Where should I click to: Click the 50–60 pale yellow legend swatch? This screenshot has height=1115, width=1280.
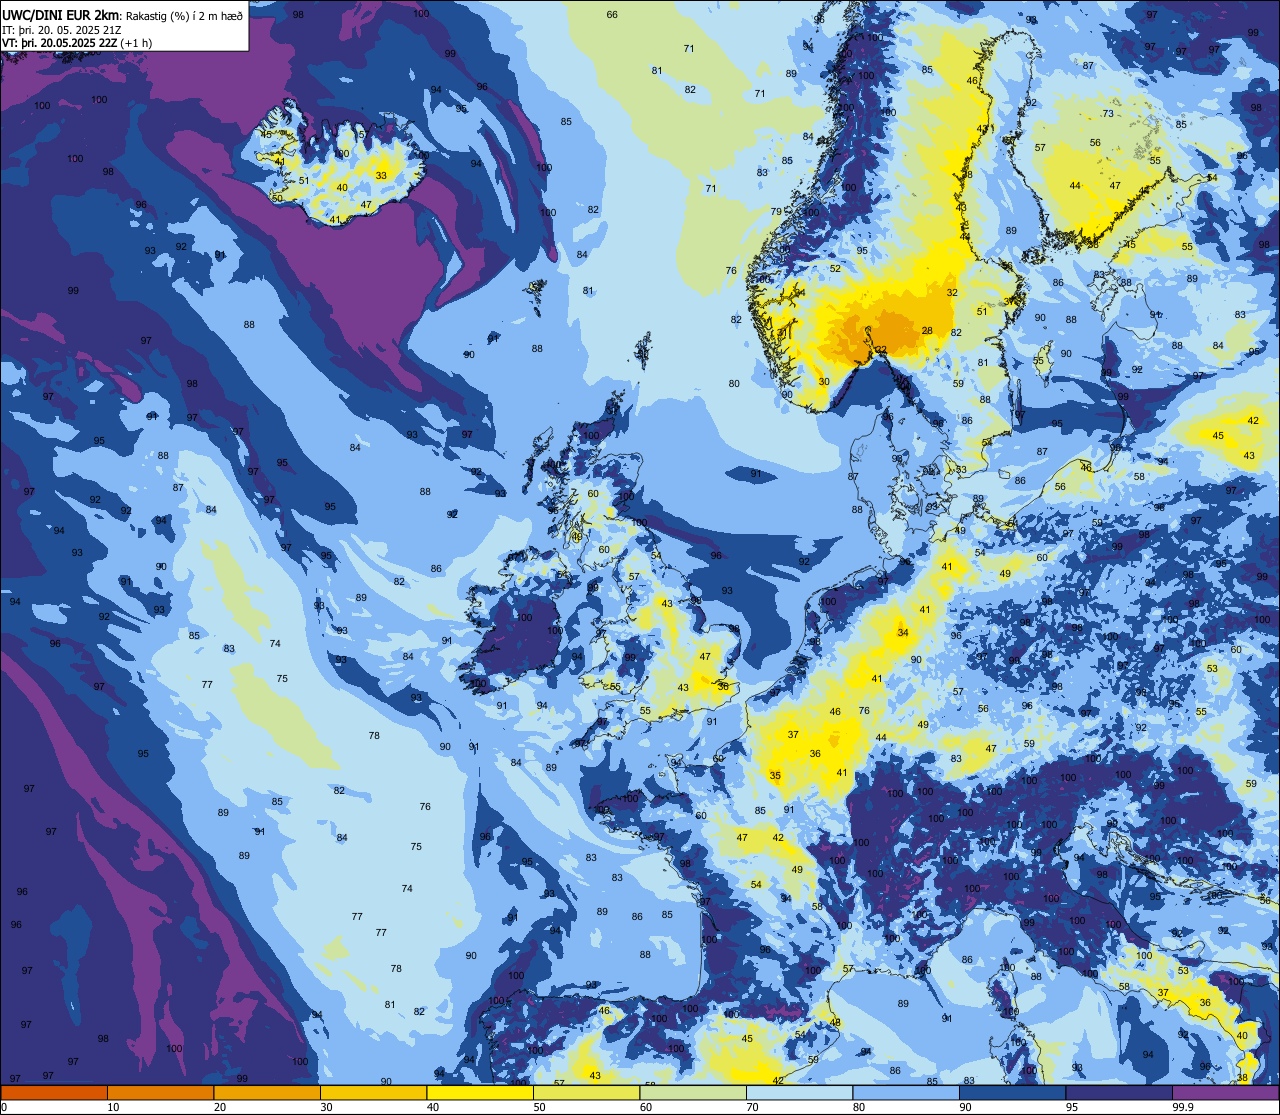(586, 1092)
